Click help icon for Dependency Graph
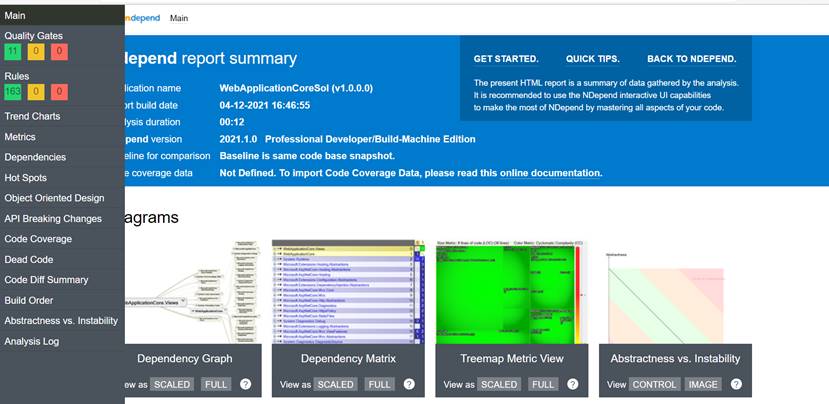829x404 pixels. point(245,384)
